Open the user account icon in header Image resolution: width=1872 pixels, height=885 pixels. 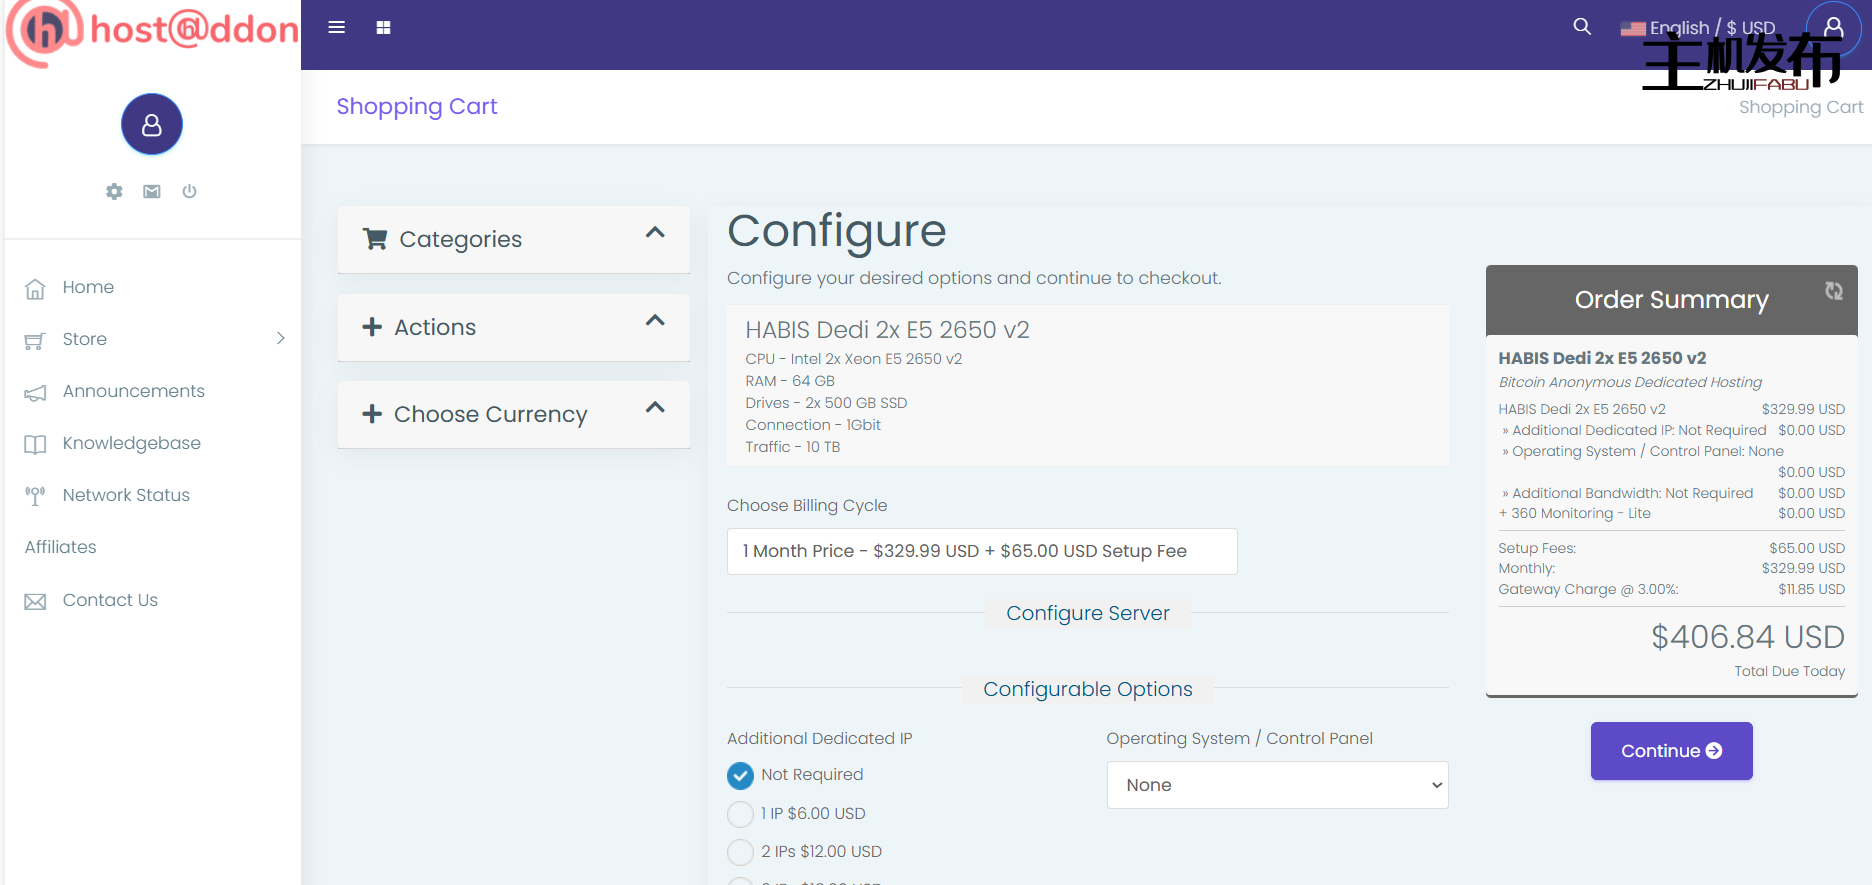1833,27
